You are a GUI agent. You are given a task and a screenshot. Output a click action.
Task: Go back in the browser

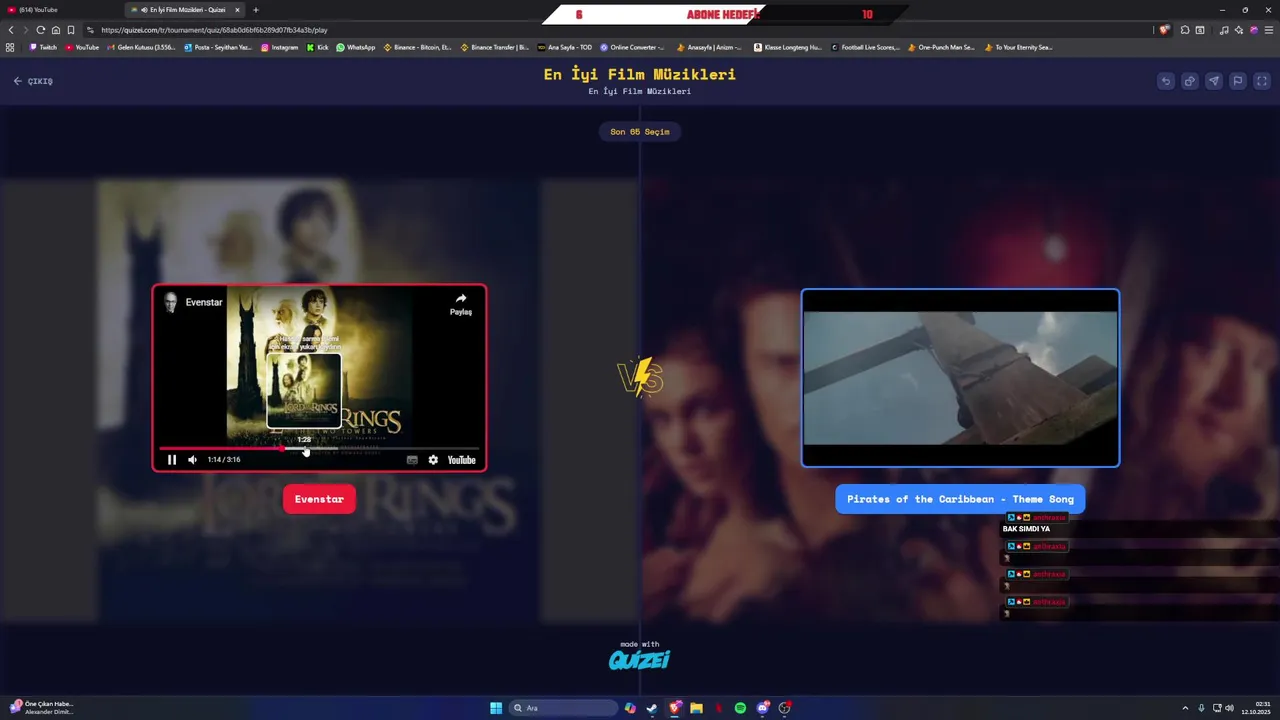11,30
